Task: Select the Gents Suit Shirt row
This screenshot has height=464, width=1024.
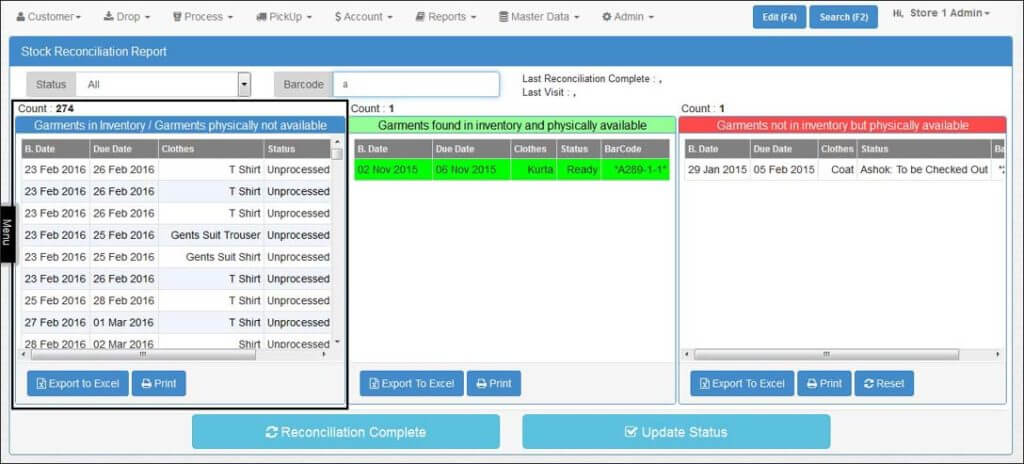Action: (x=176, y=257)
